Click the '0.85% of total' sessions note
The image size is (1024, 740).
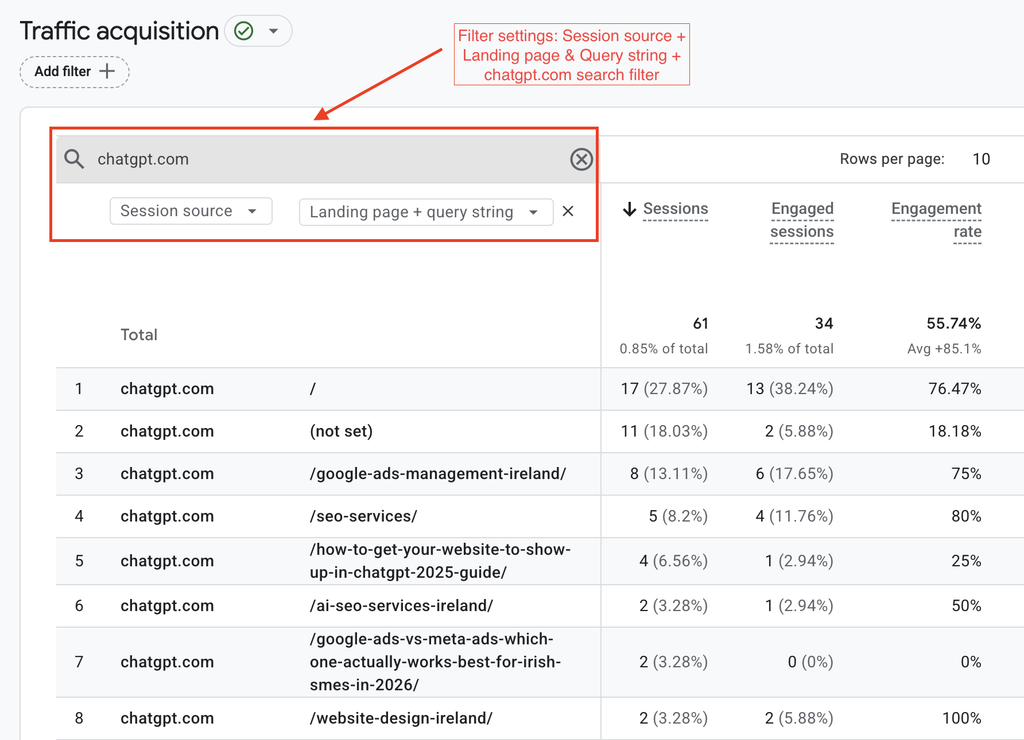(x=664, y=349)
